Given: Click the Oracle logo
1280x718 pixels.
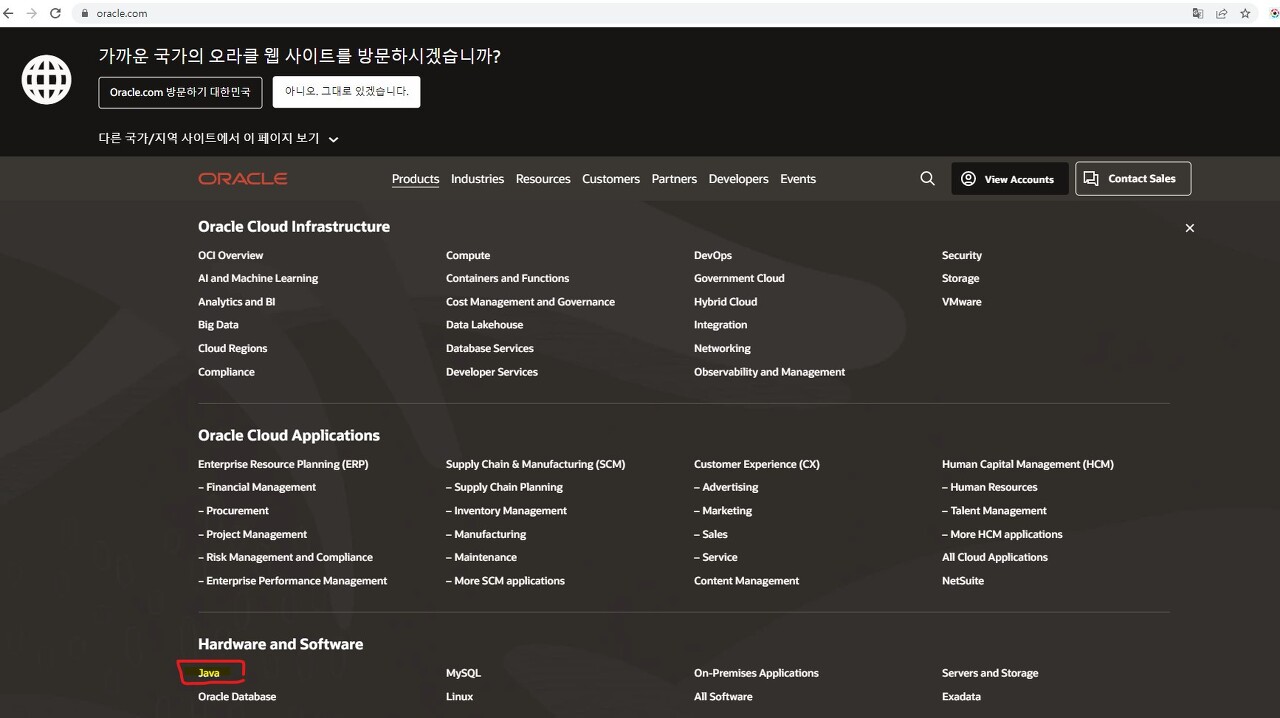Looking at the screenshot, I should point(243,178).
